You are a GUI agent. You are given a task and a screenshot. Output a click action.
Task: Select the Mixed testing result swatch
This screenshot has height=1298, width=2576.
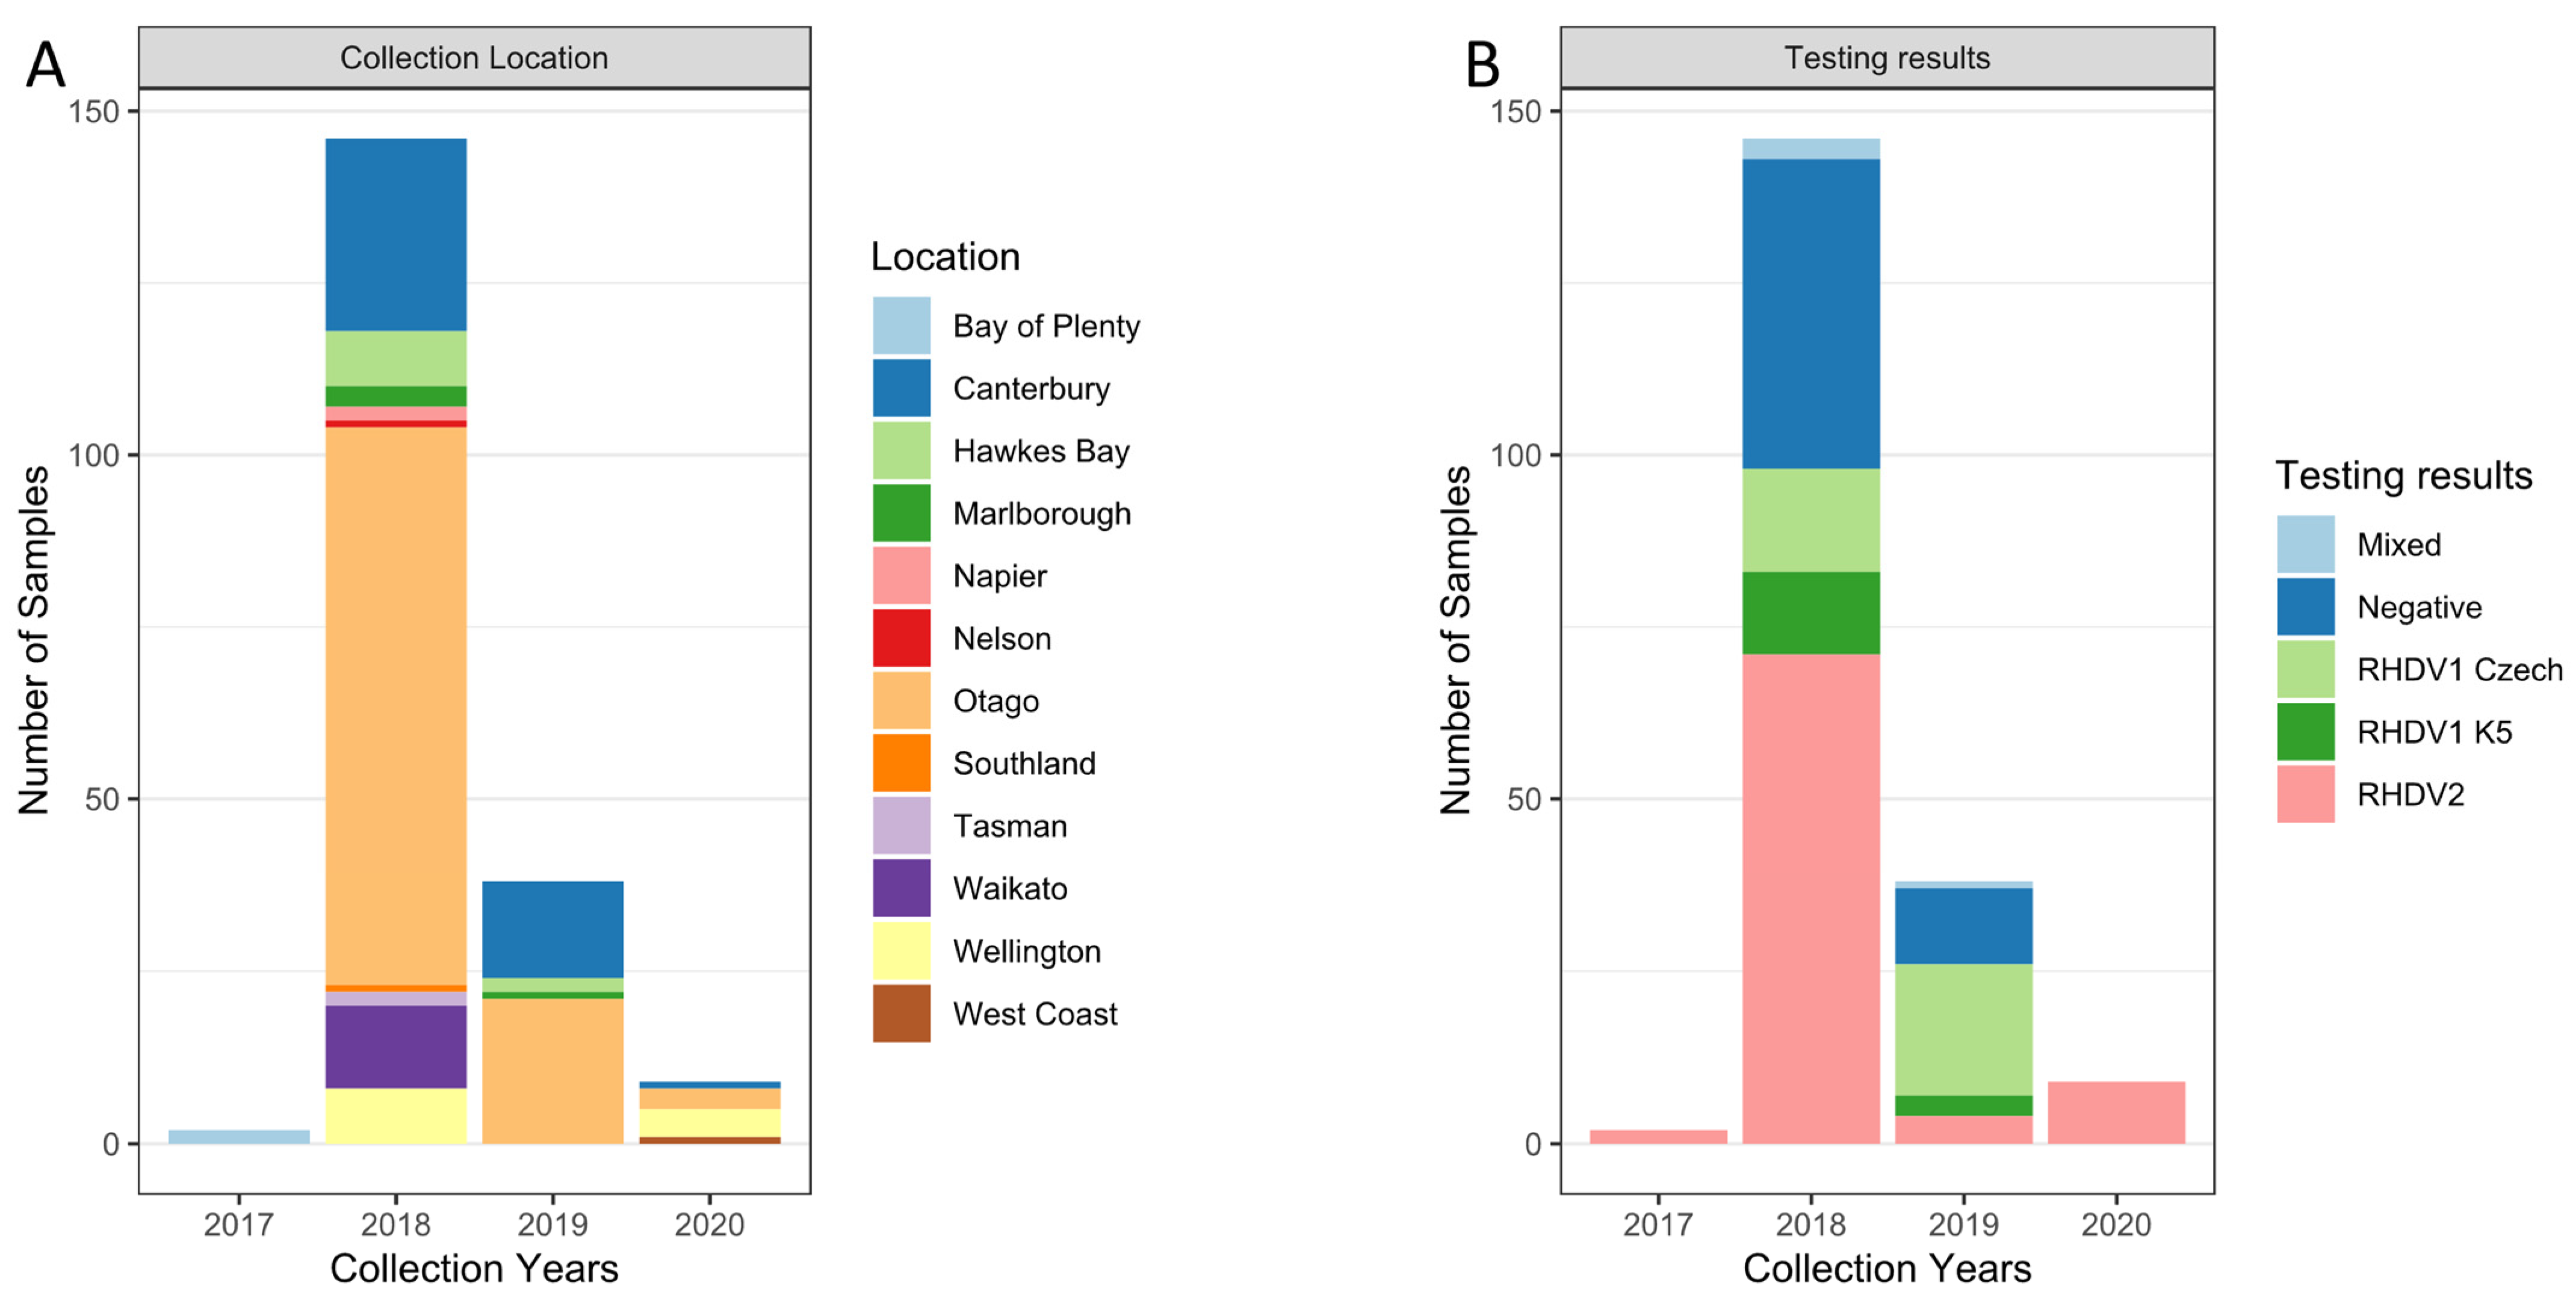coord(2305,544)
